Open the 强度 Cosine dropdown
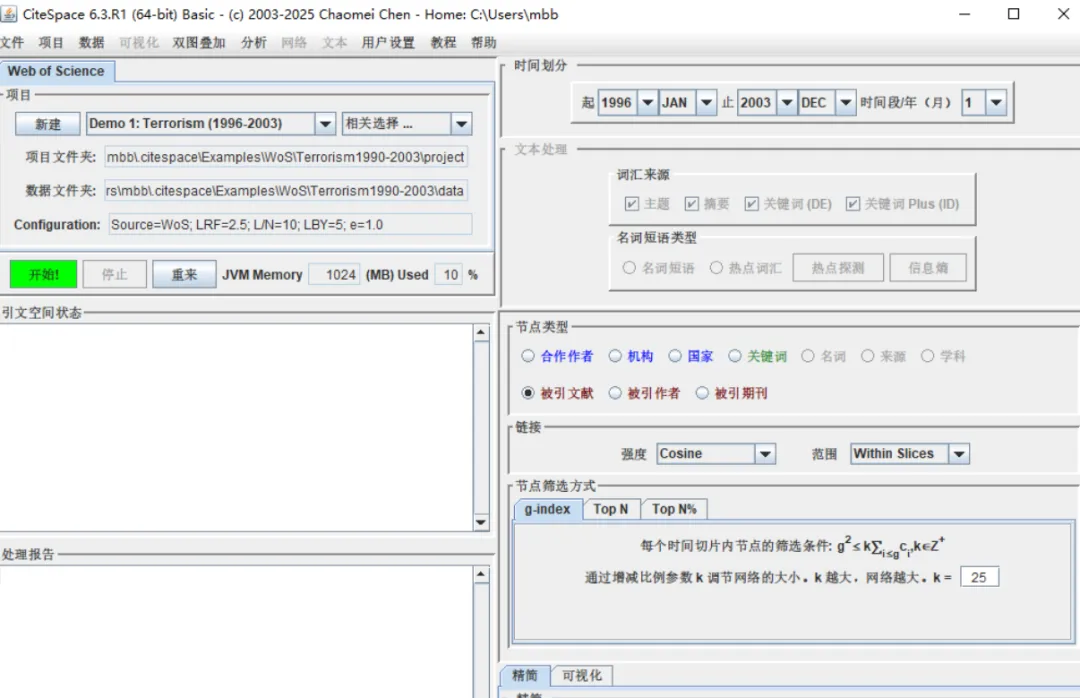Viewport: 1080px width, 698px height. pos(765,454)
